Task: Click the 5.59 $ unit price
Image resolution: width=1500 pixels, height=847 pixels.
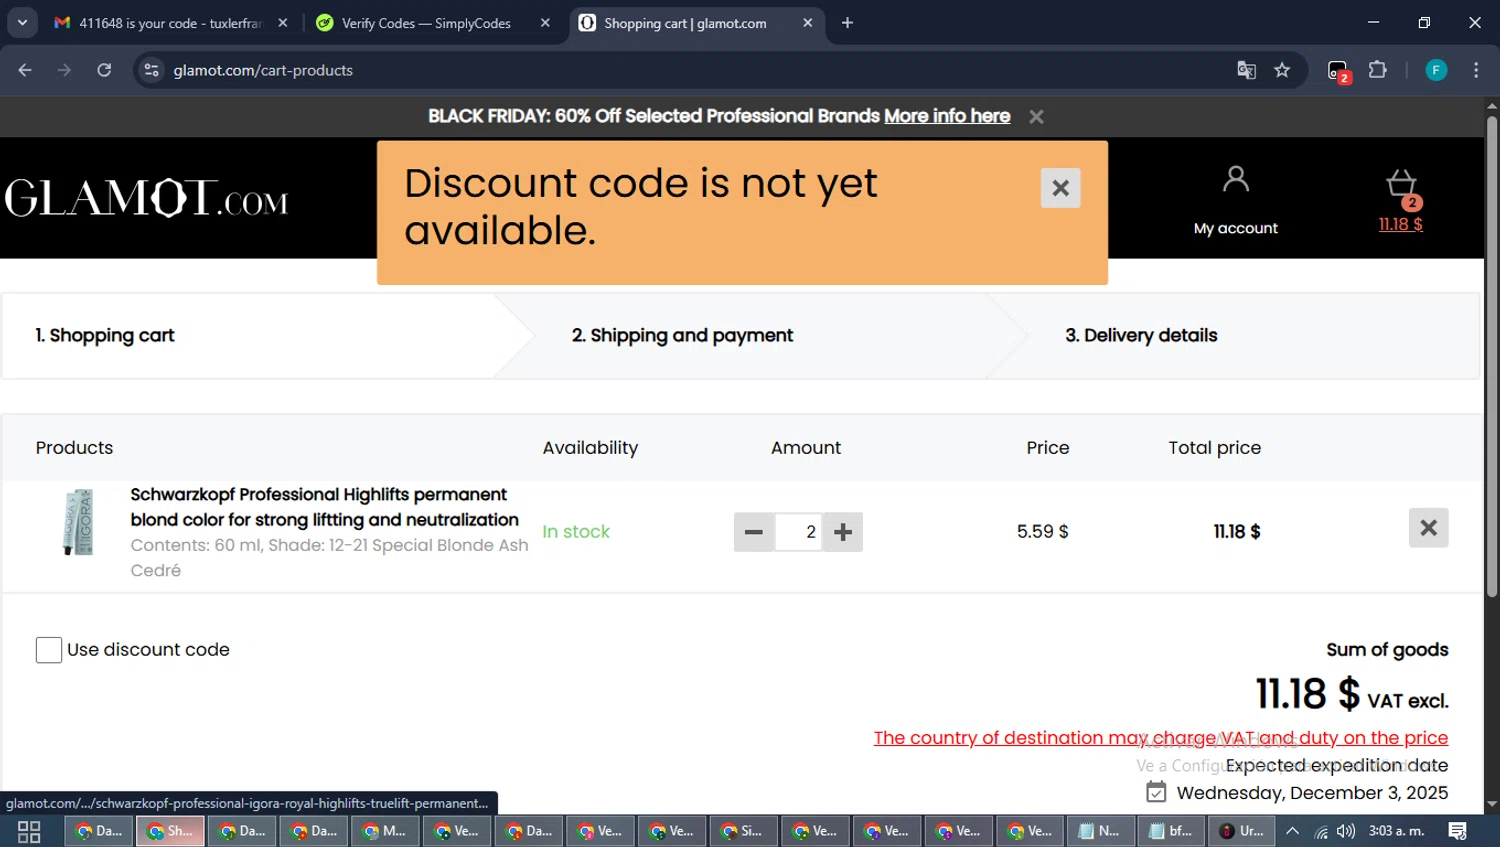Action: 1043,532
